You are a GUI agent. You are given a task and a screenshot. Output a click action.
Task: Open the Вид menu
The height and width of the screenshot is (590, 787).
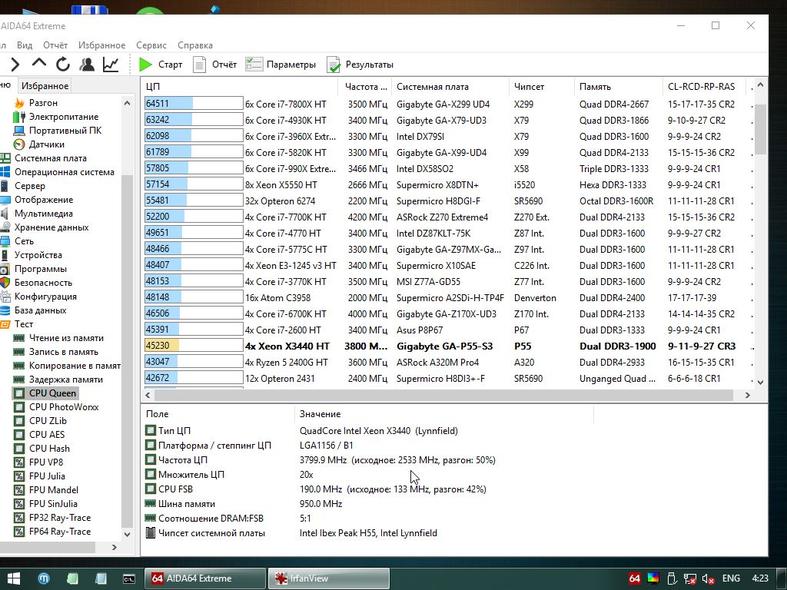pyautogui.click(x=24, y=45)
